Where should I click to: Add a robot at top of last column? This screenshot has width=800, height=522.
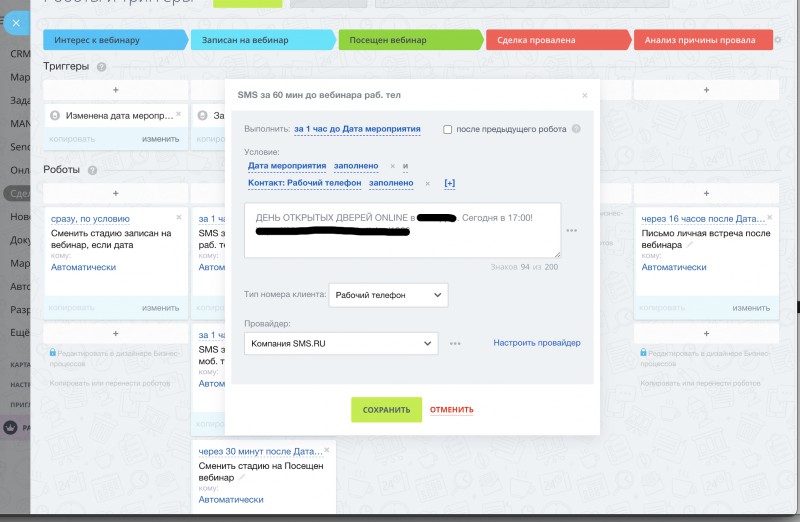706,193
